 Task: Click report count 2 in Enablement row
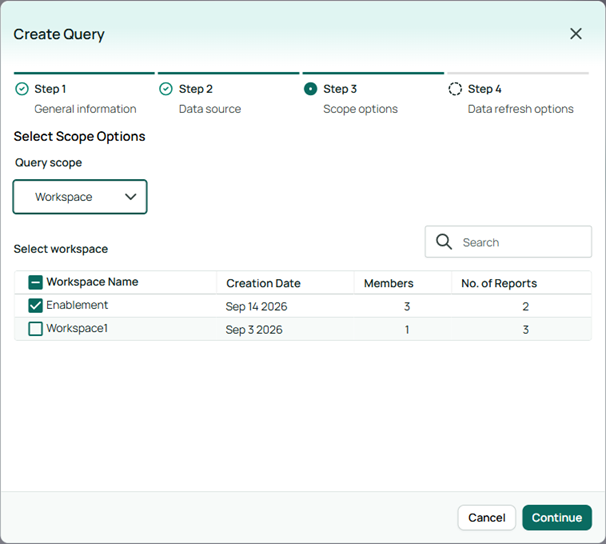coord(526,306)
